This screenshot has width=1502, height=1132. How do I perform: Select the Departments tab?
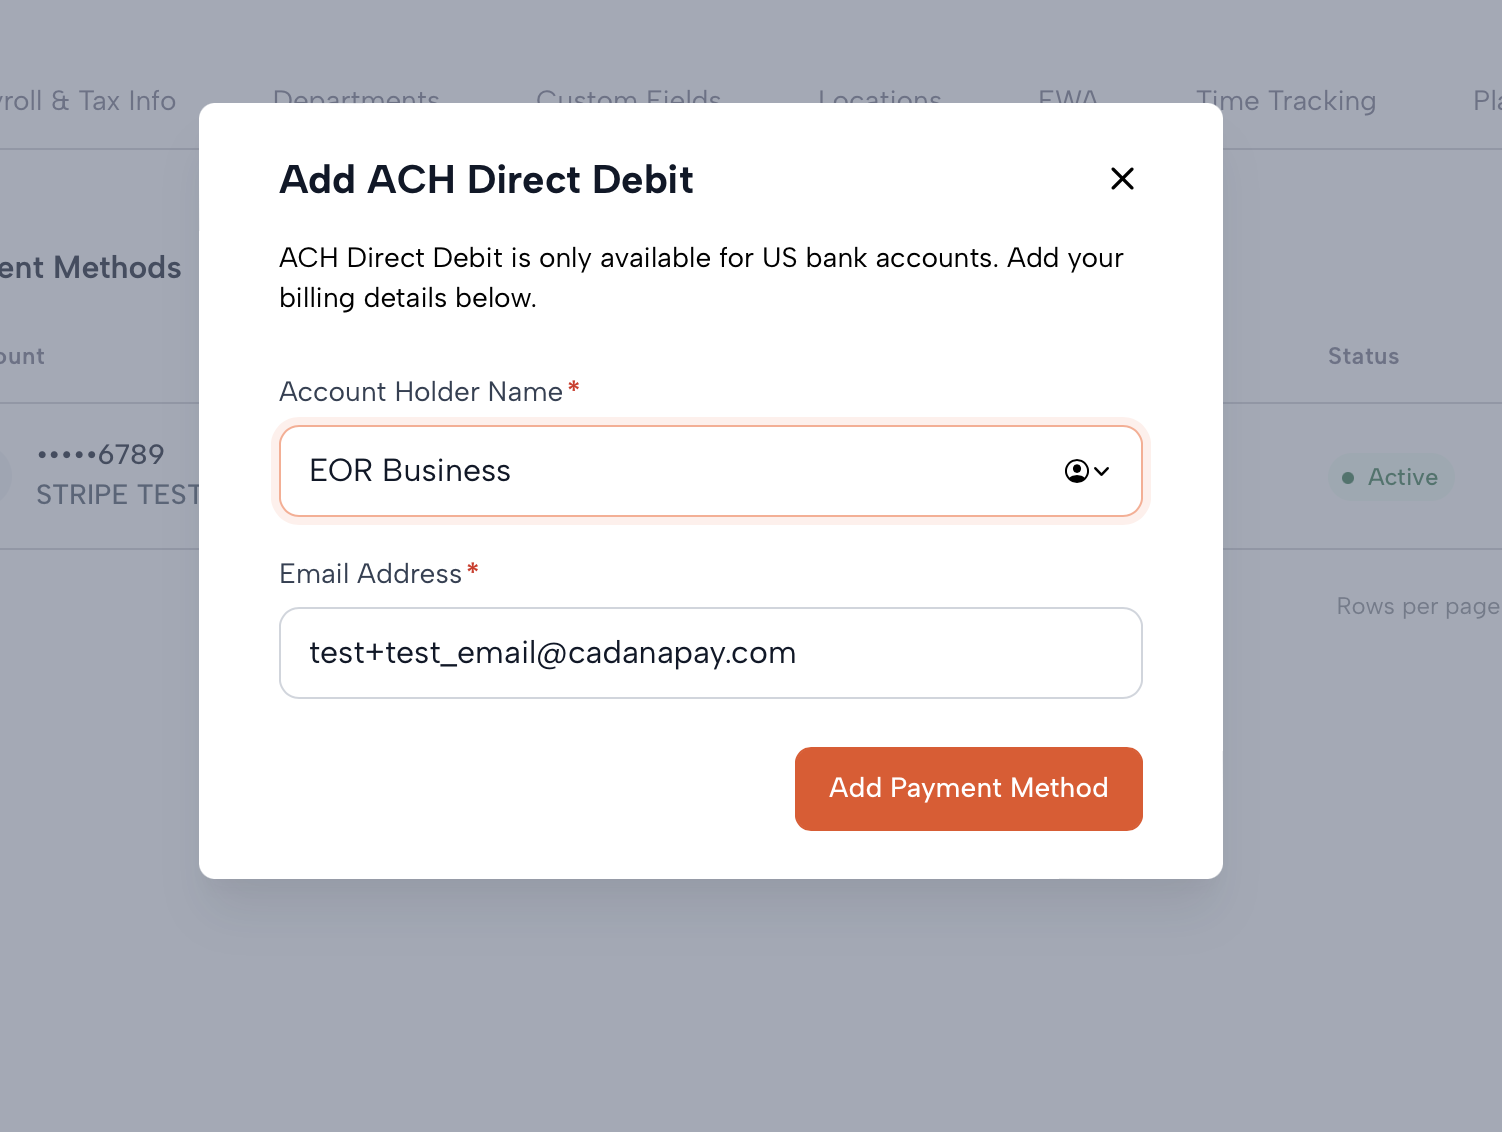point(356,98)
